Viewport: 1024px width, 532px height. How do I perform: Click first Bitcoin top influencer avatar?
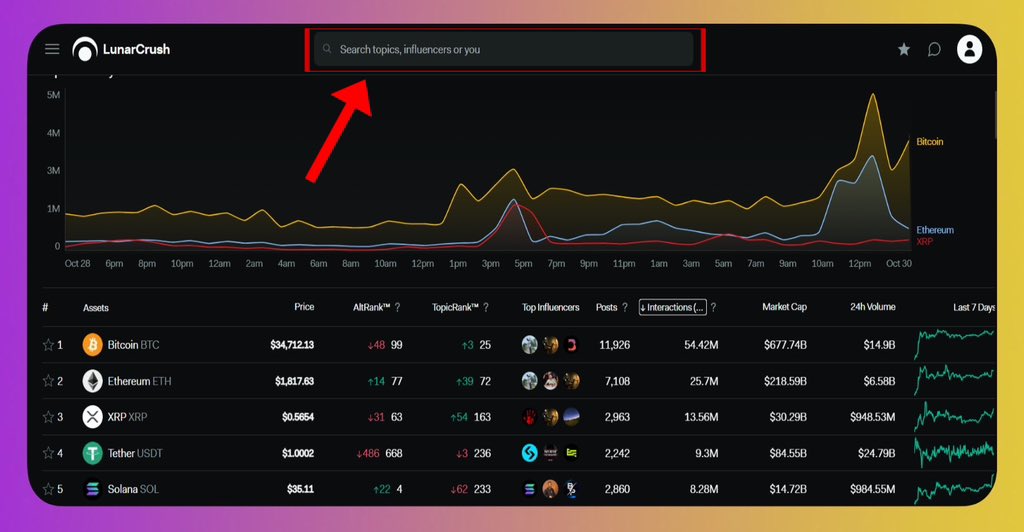point(530,345)
